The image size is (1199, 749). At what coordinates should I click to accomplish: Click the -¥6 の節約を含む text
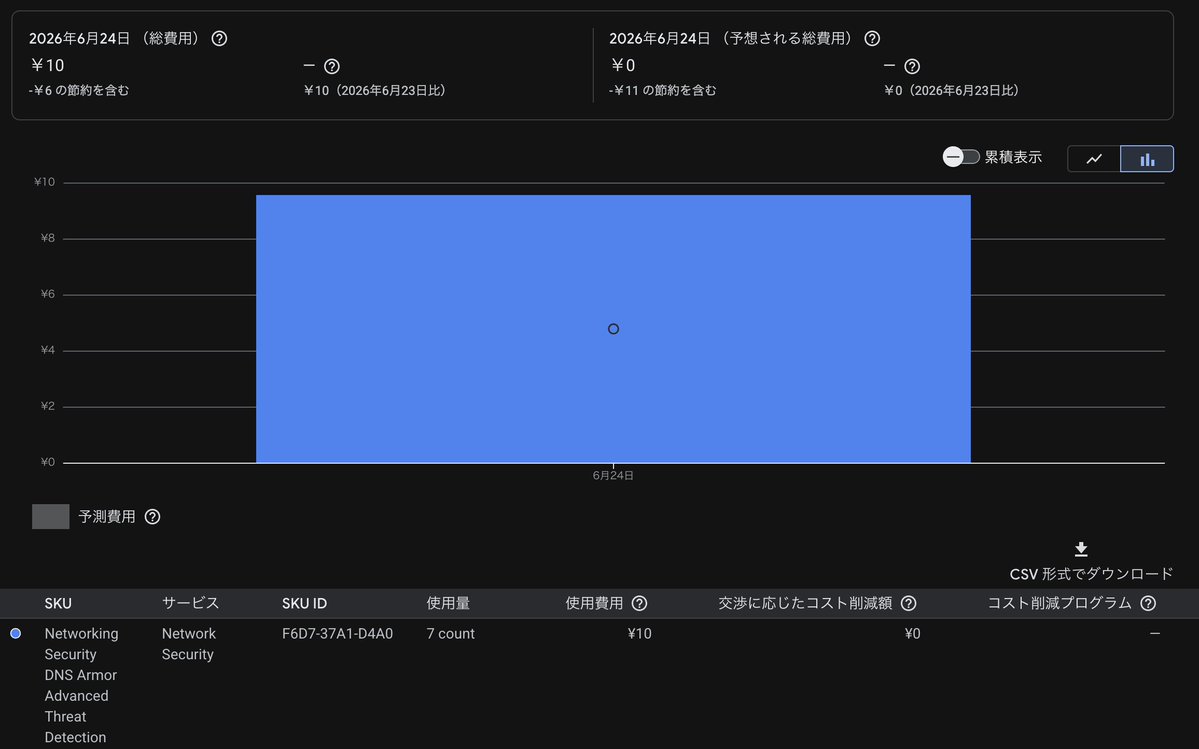pyautogui.click(x=79, y=90)
